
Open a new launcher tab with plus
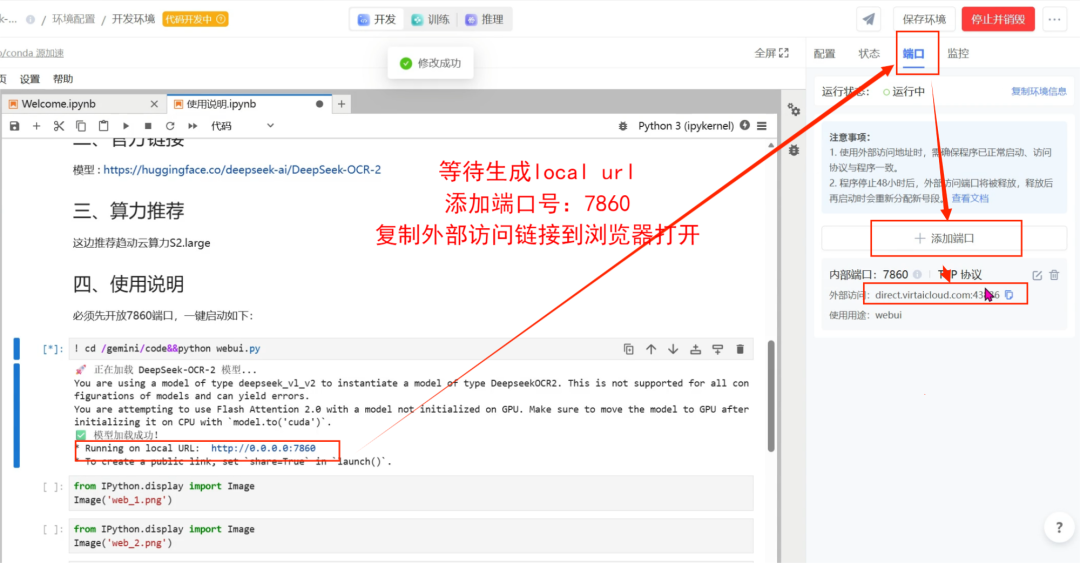(342, 104)
